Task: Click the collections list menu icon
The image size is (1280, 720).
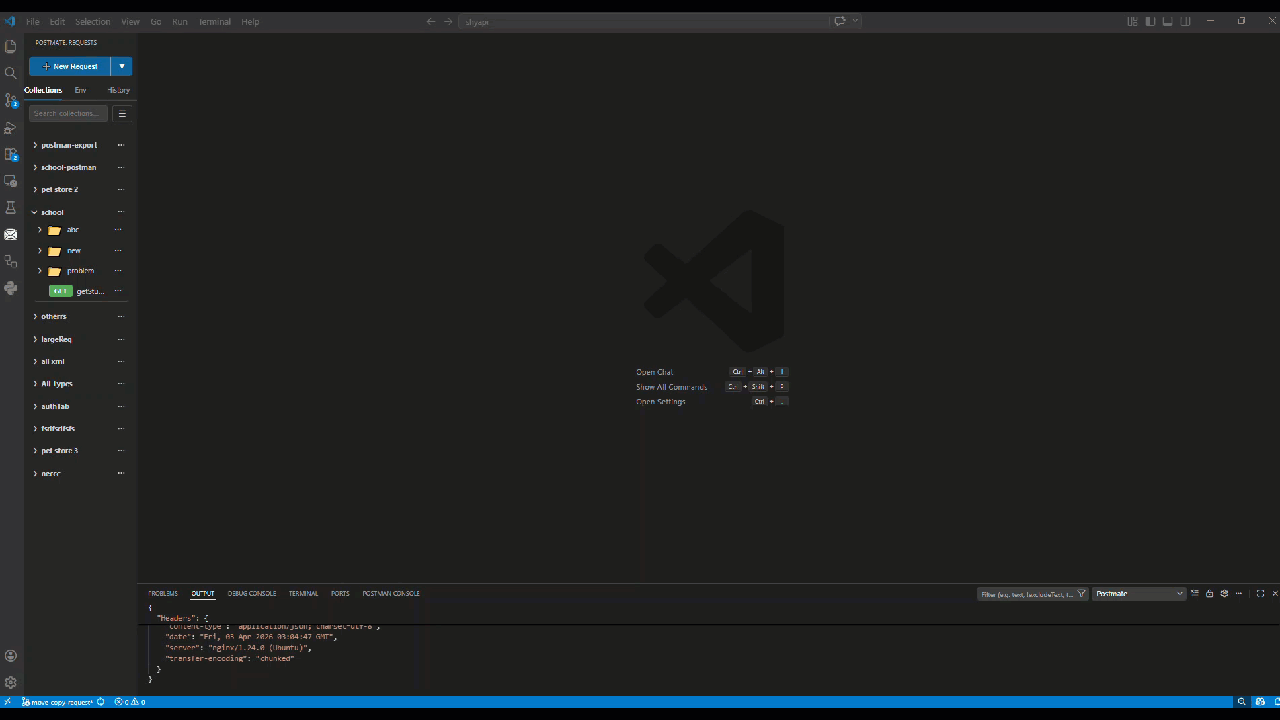Action: point(122,114)
